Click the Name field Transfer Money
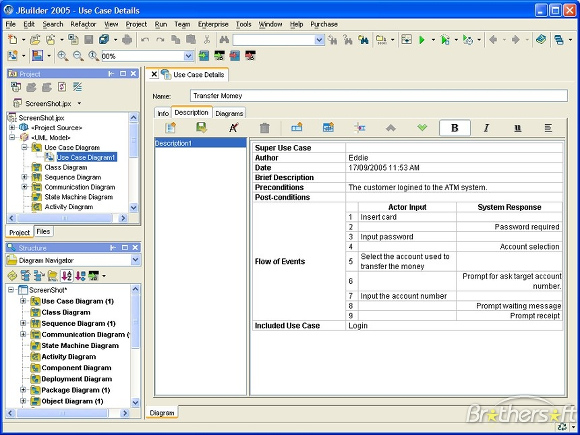Screen dimensions: 580x435 pos(379,96)
